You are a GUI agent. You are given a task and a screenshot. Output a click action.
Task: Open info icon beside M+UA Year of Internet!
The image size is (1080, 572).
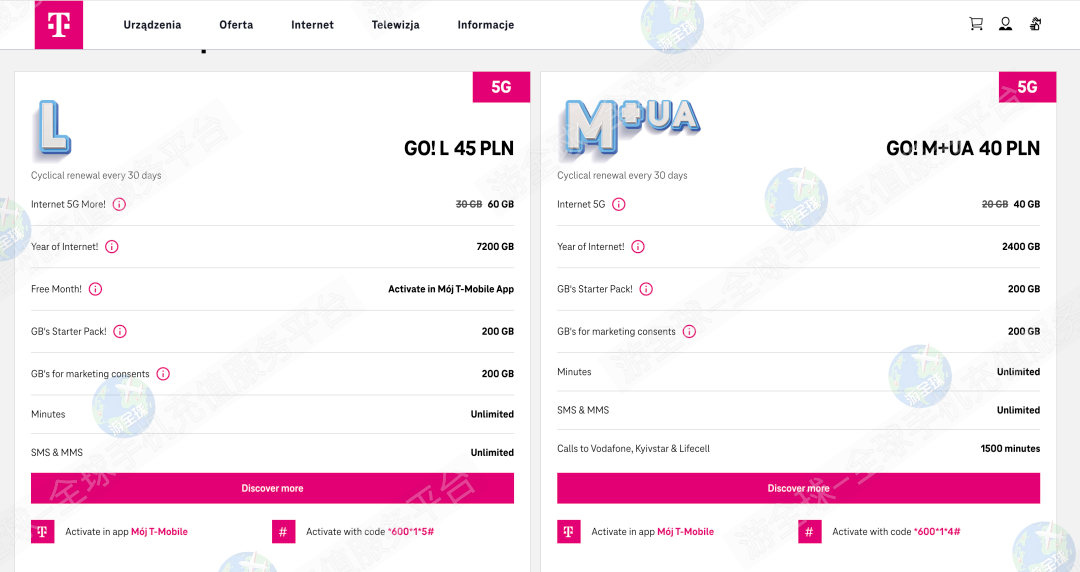click(638, 247)
